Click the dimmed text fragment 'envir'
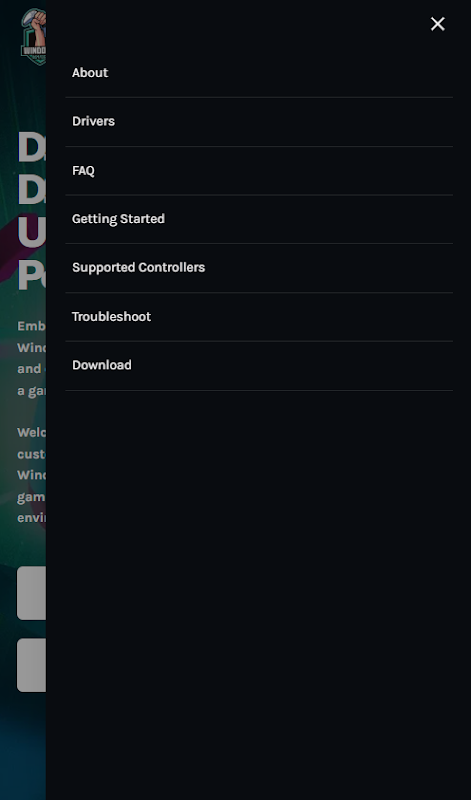471x800 pixels. pyautogui.click(x=32, y=517)
